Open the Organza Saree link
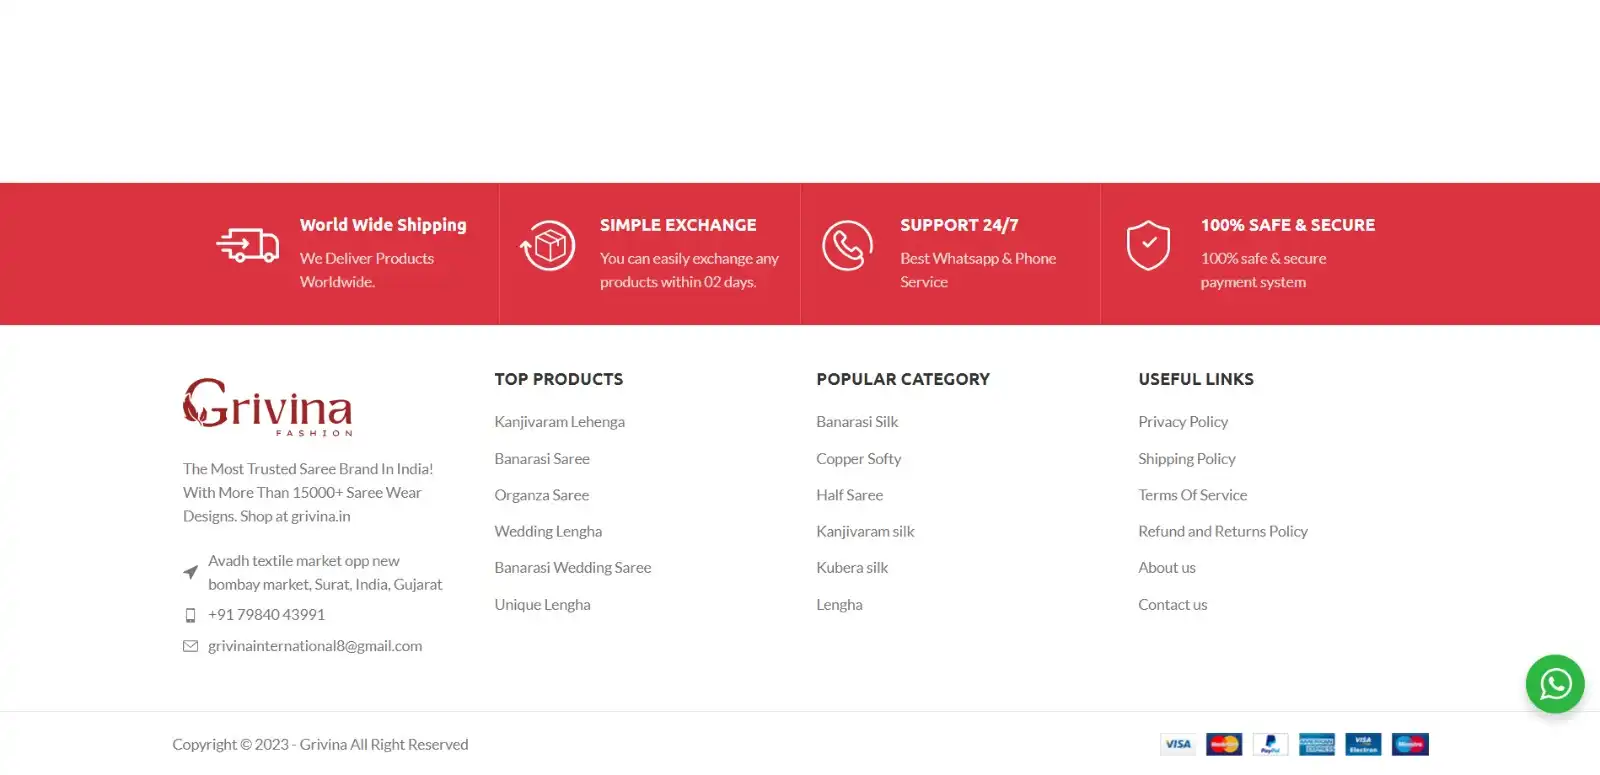The image size is (1600, 775). point(541,495)
